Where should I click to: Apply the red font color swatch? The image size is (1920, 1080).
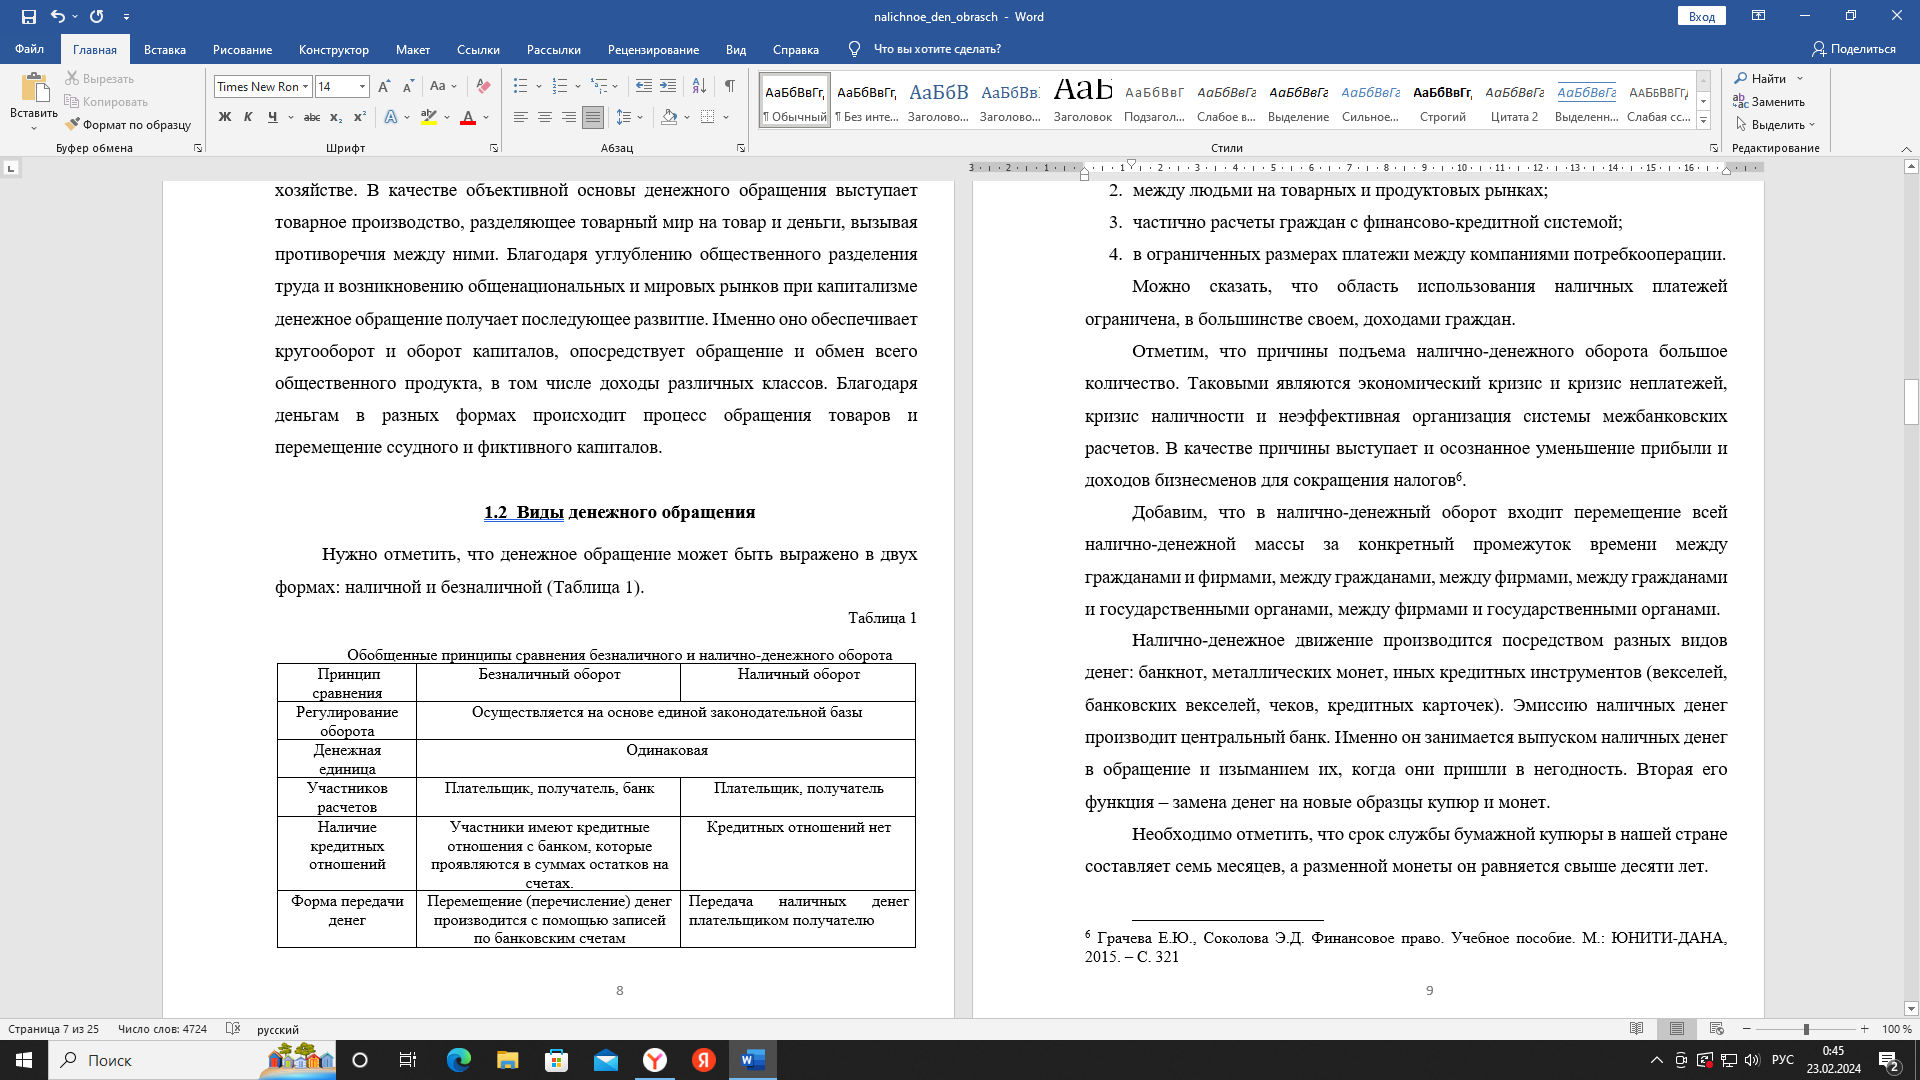point(468,117)
